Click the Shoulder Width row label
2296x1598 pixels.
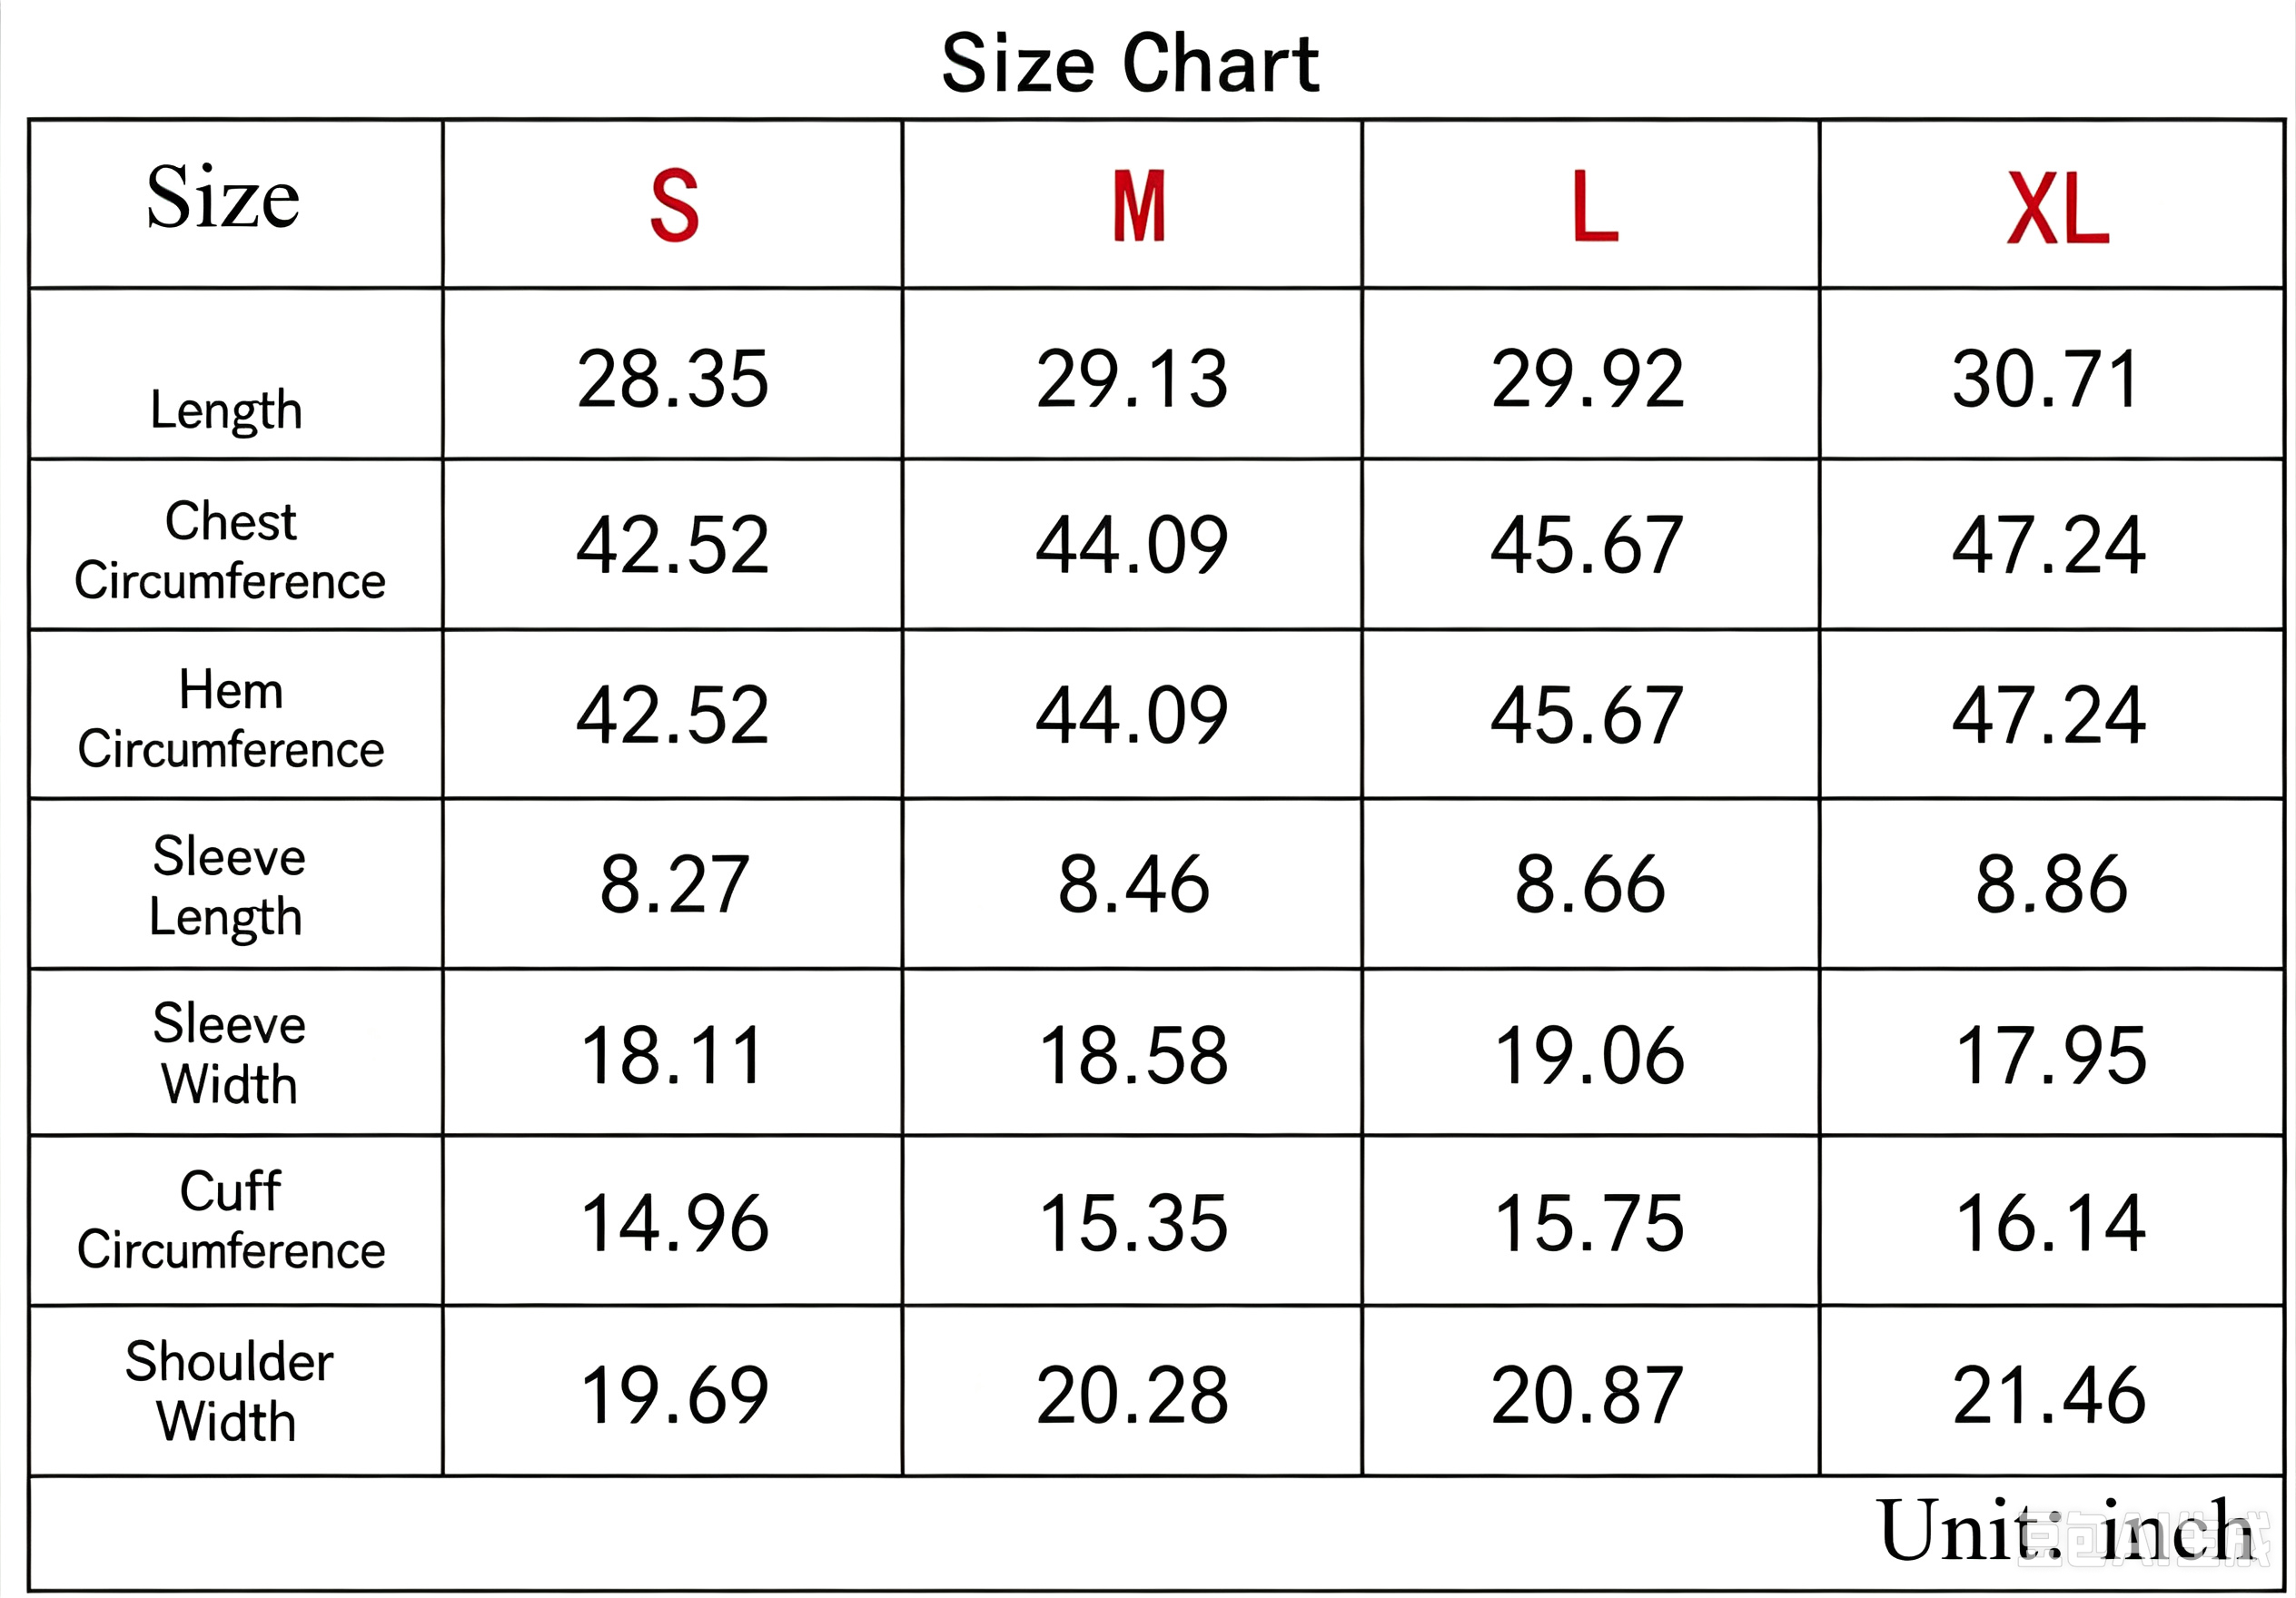click(229, 1391)
